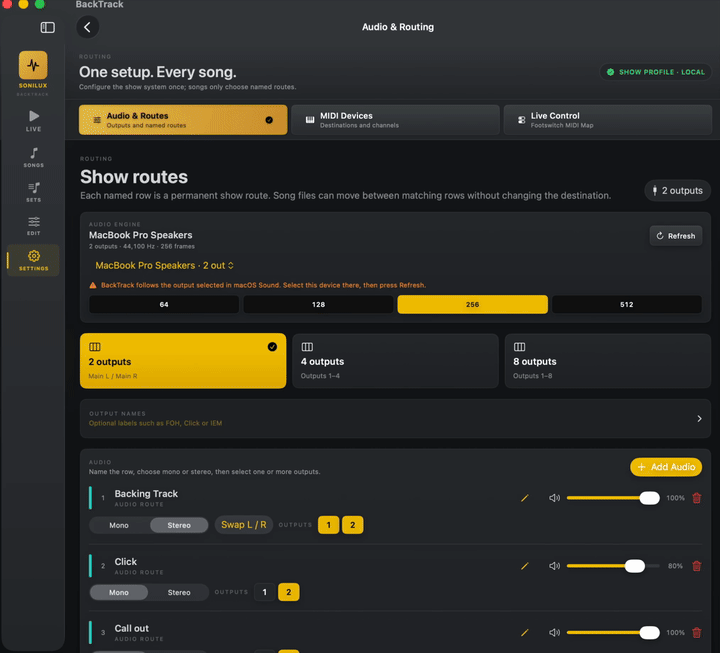Toggle output 1 for Click route

click(264, 592)
